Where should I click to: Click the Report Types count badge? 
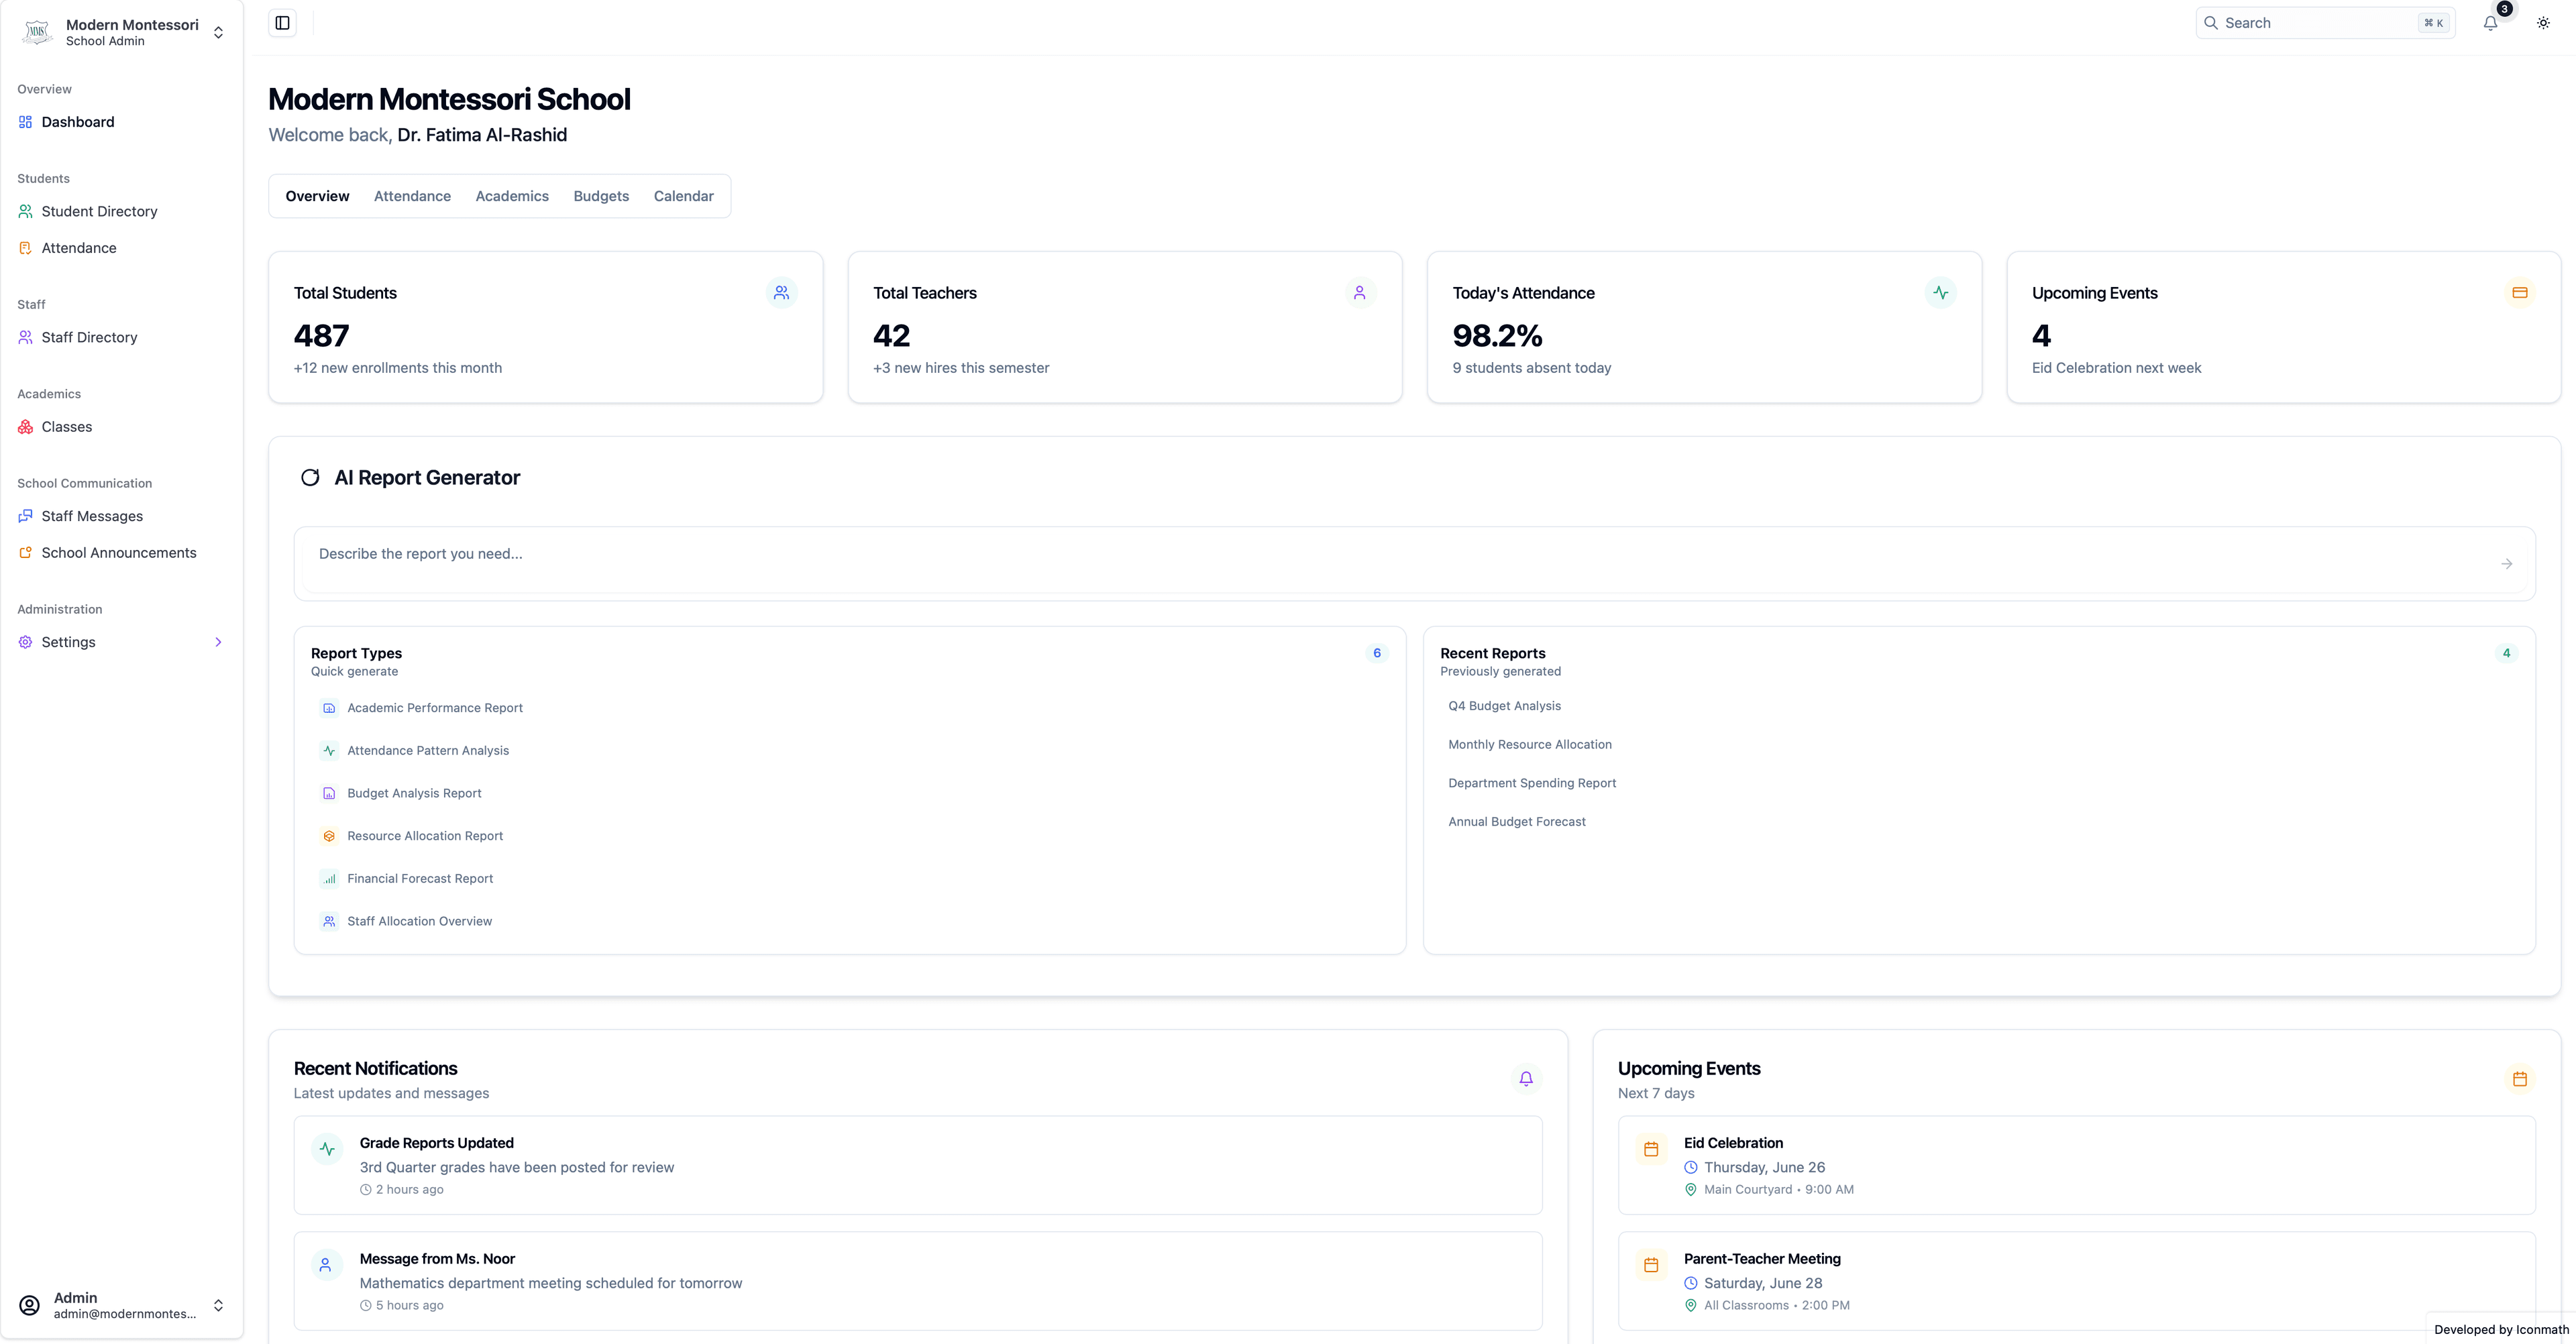tap(1377, 652)
